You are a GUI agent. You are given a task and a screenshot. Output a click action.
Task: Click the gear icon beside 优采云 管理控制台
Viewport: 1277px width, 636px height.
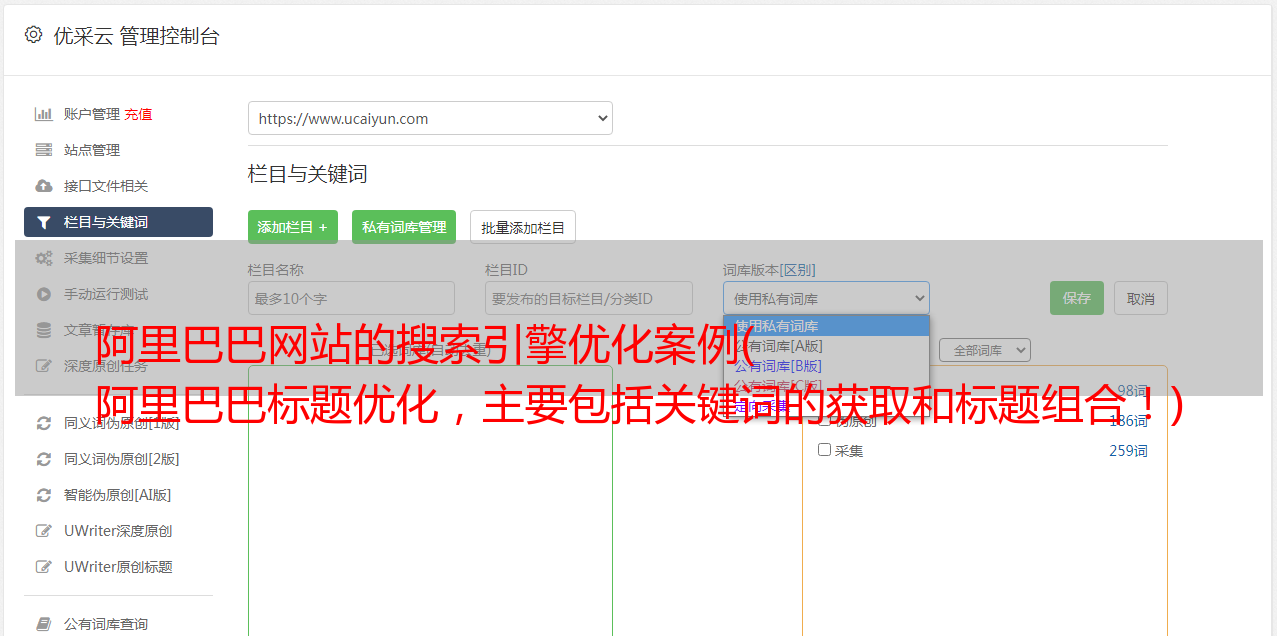click(33, 35)
